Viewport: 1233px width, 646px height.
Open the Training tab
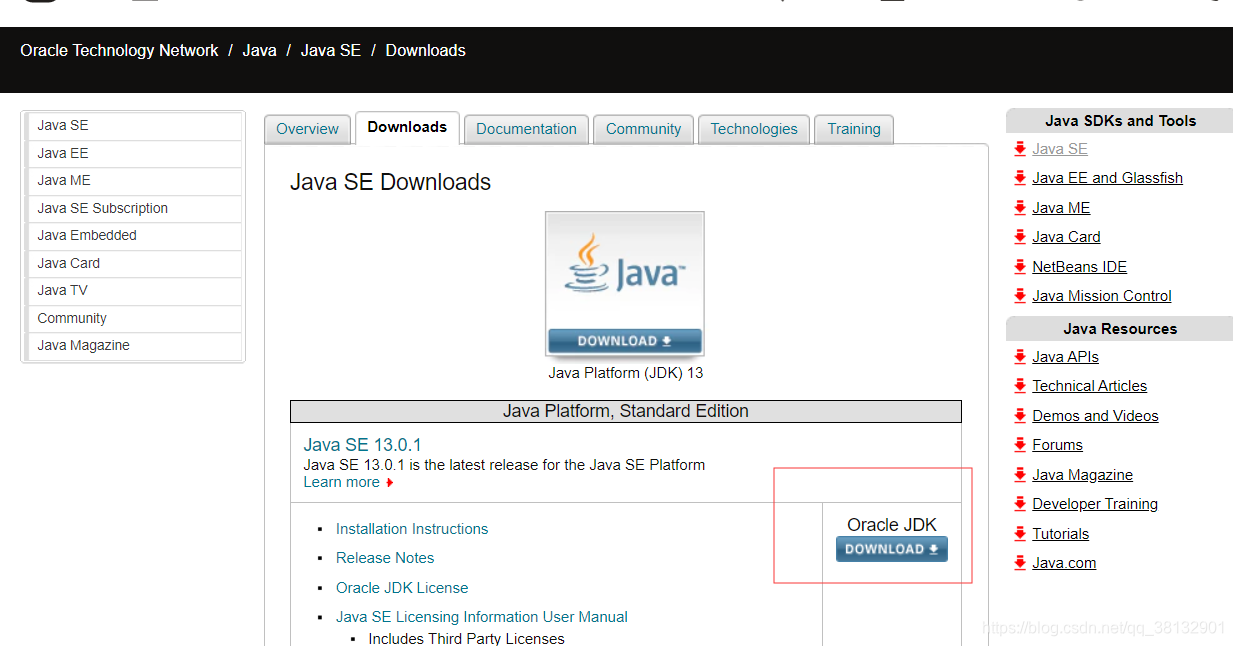854,129
